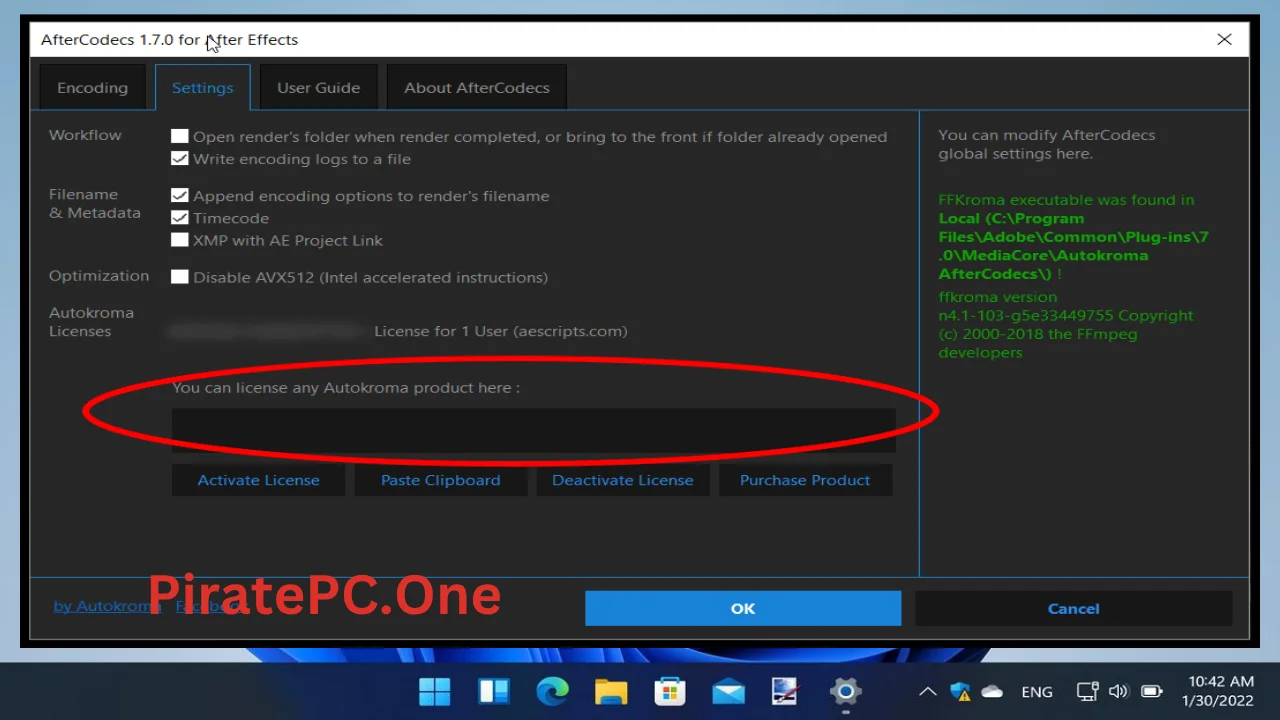Click the ffkroma version info text
The image size is (1280, 720).
click(1066, 325)
